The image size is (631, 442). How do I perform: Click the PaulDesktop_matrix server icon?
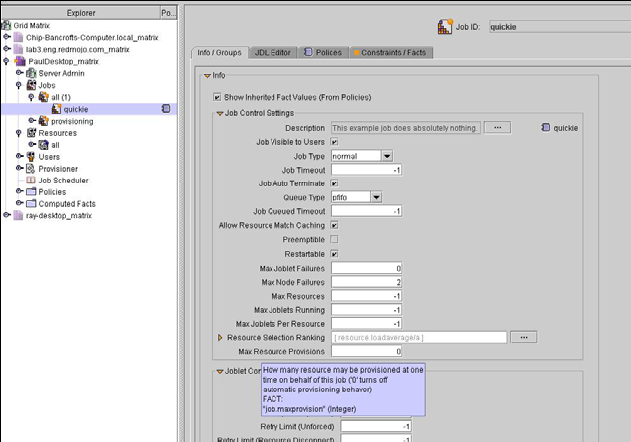pyautogui.click(x=20, y=61)
